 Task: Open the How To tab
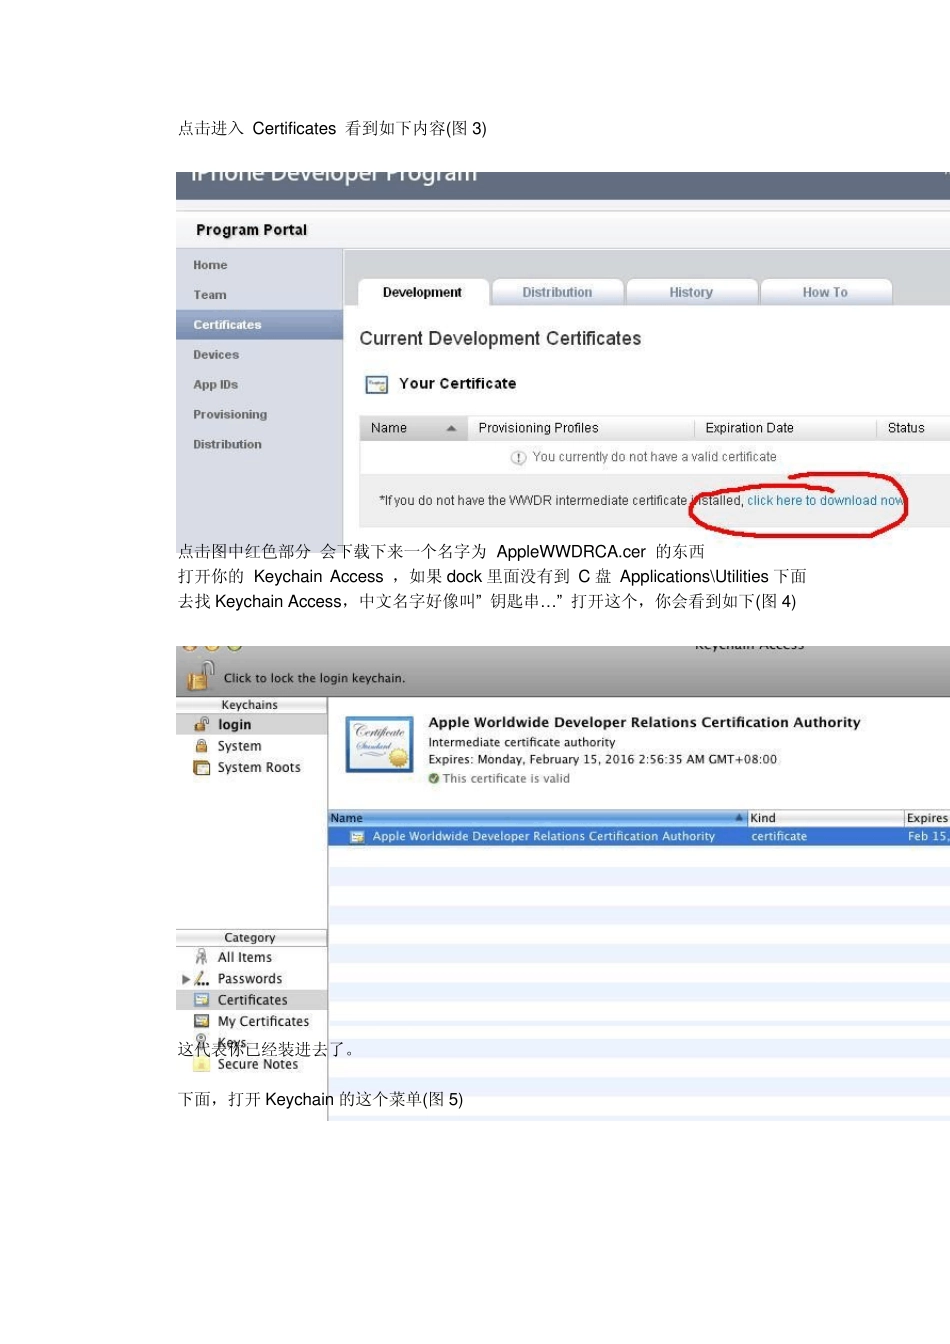825,292
